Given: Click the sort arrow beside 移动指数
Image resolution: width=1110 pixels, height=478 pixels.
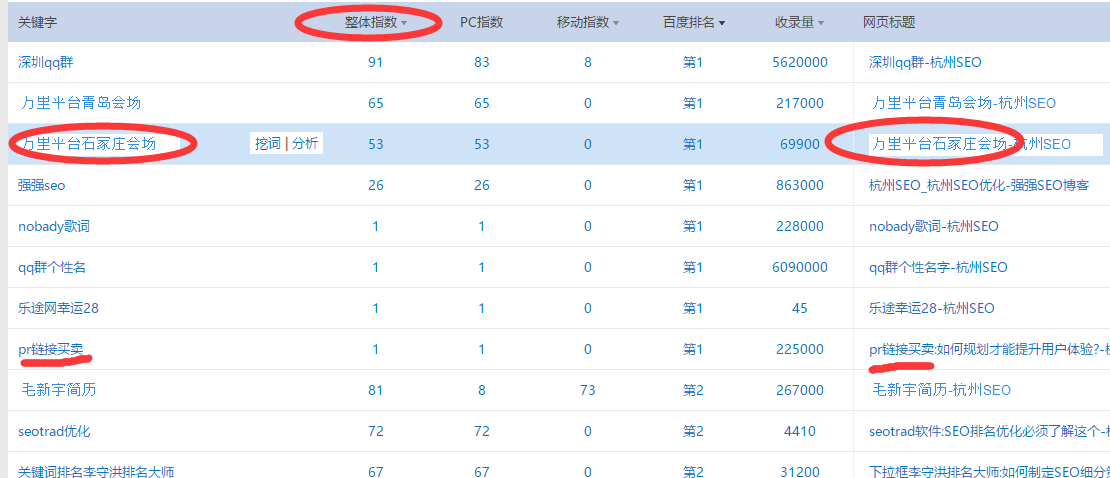Looking at the screenshot, I should click(x=616, y=23).
